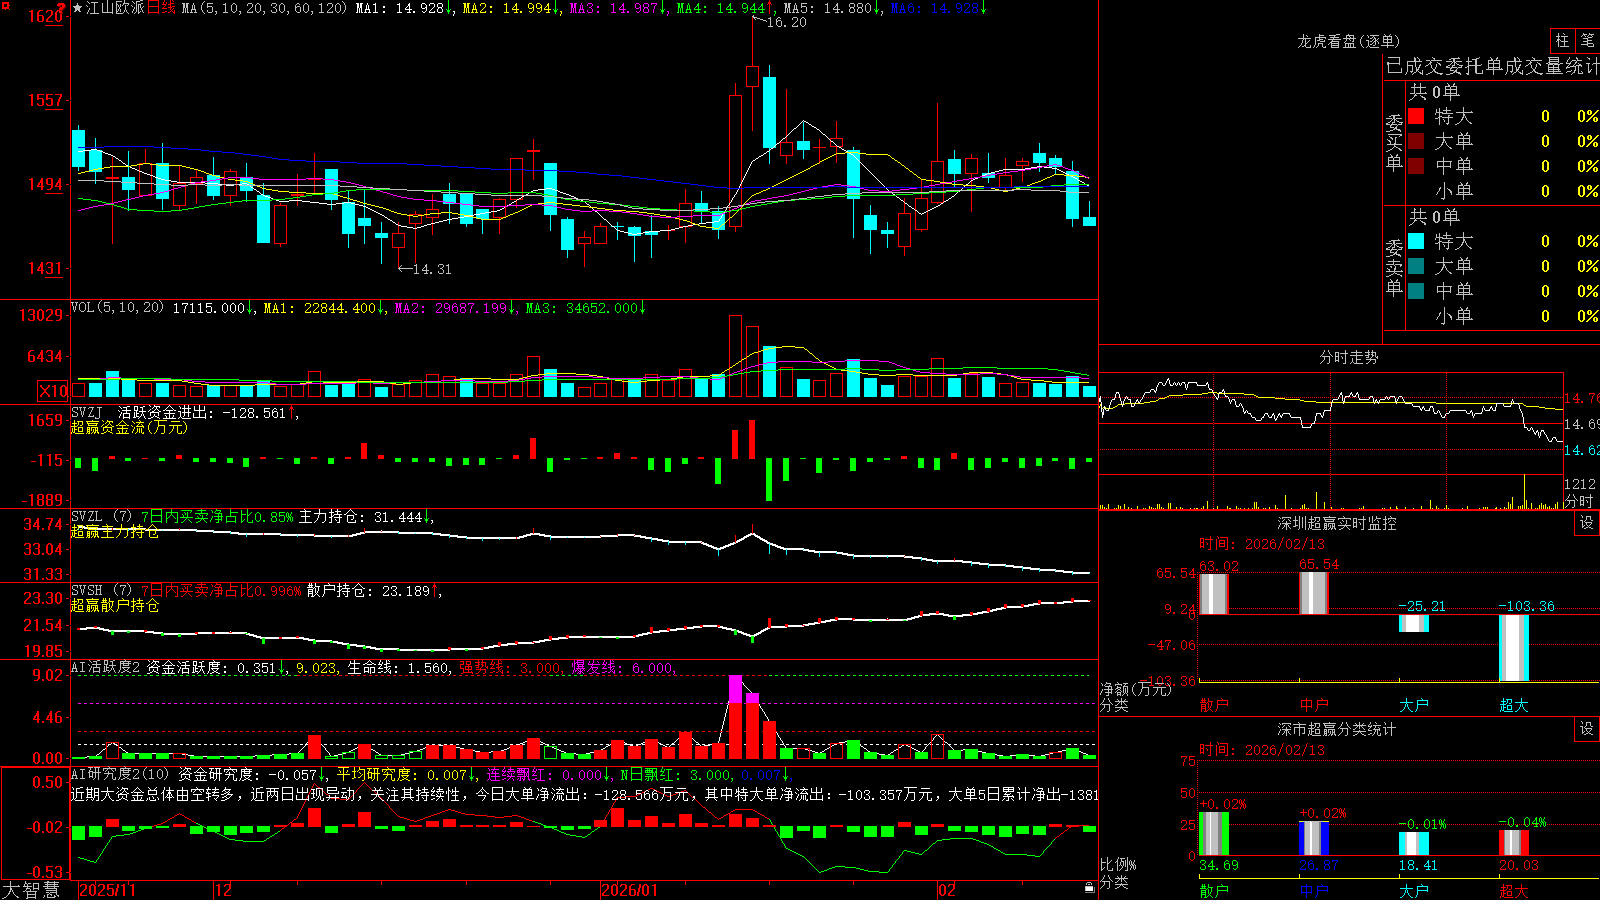This screenshot has height=900, width=1600.
Task: Click the teal 中单 swatch under 委卖单
Action: tap(1416, 291)
